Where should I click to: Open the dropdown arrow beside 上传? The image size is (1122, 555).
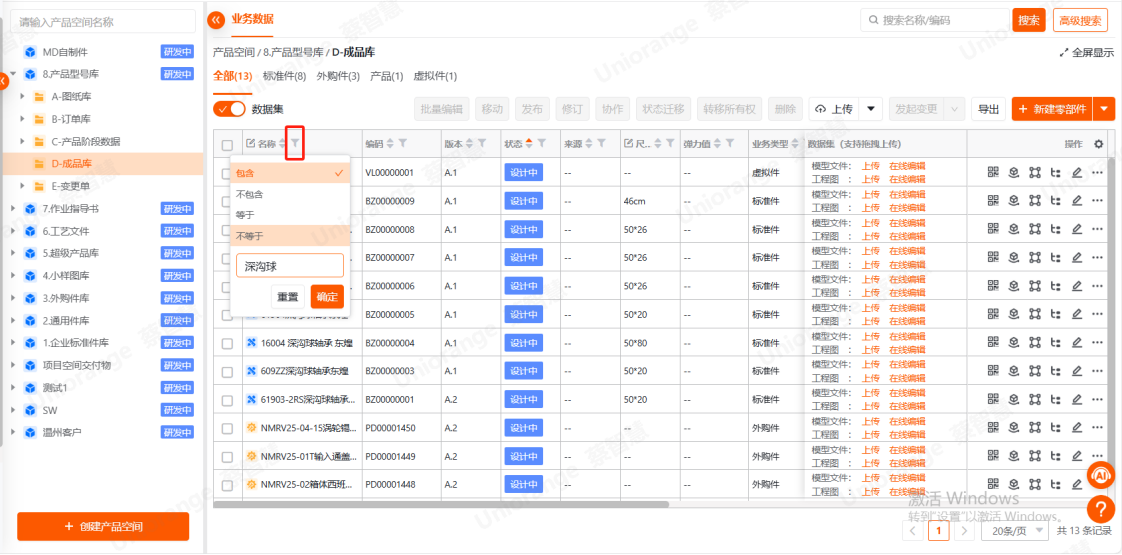[870, 109]
